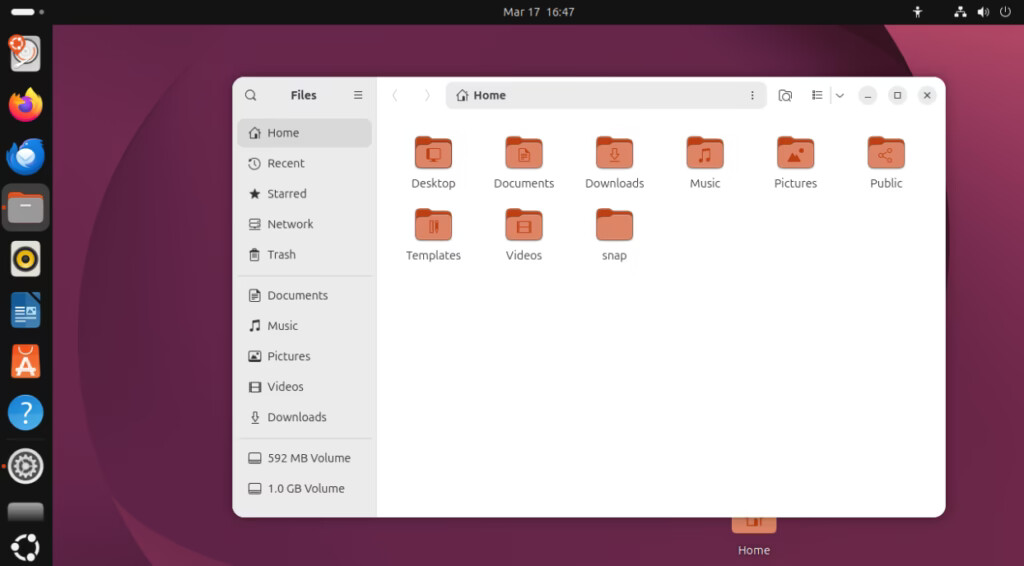This screenshot has width=1024, height=566.
Task: Launch Firefox from the dock
Action: coord(26,105)
